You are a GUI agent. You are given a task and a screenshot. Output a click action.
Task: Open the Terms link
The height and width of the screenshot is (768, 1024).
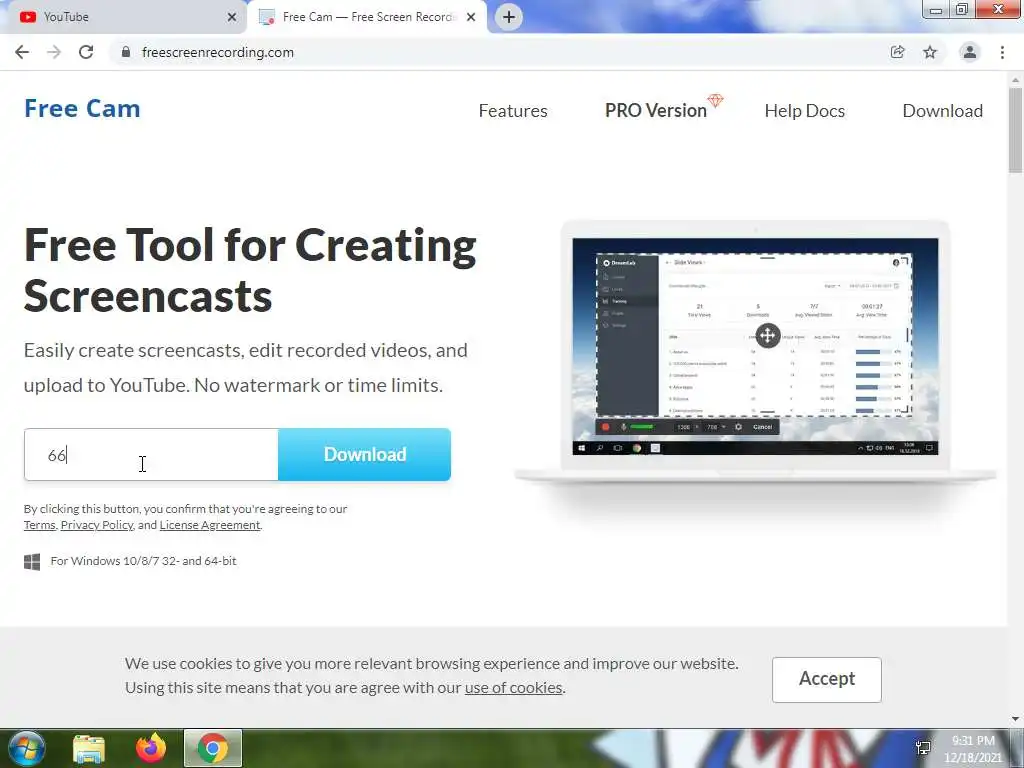point(40,525)
